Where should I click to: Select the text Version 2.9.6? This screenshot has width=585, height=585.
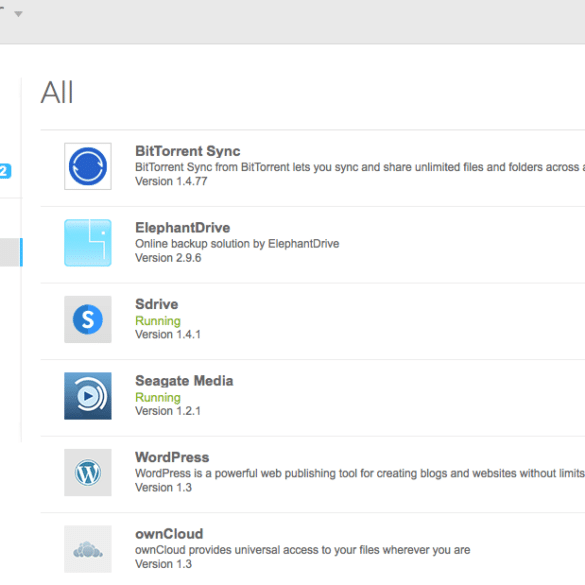click(168, 258)
